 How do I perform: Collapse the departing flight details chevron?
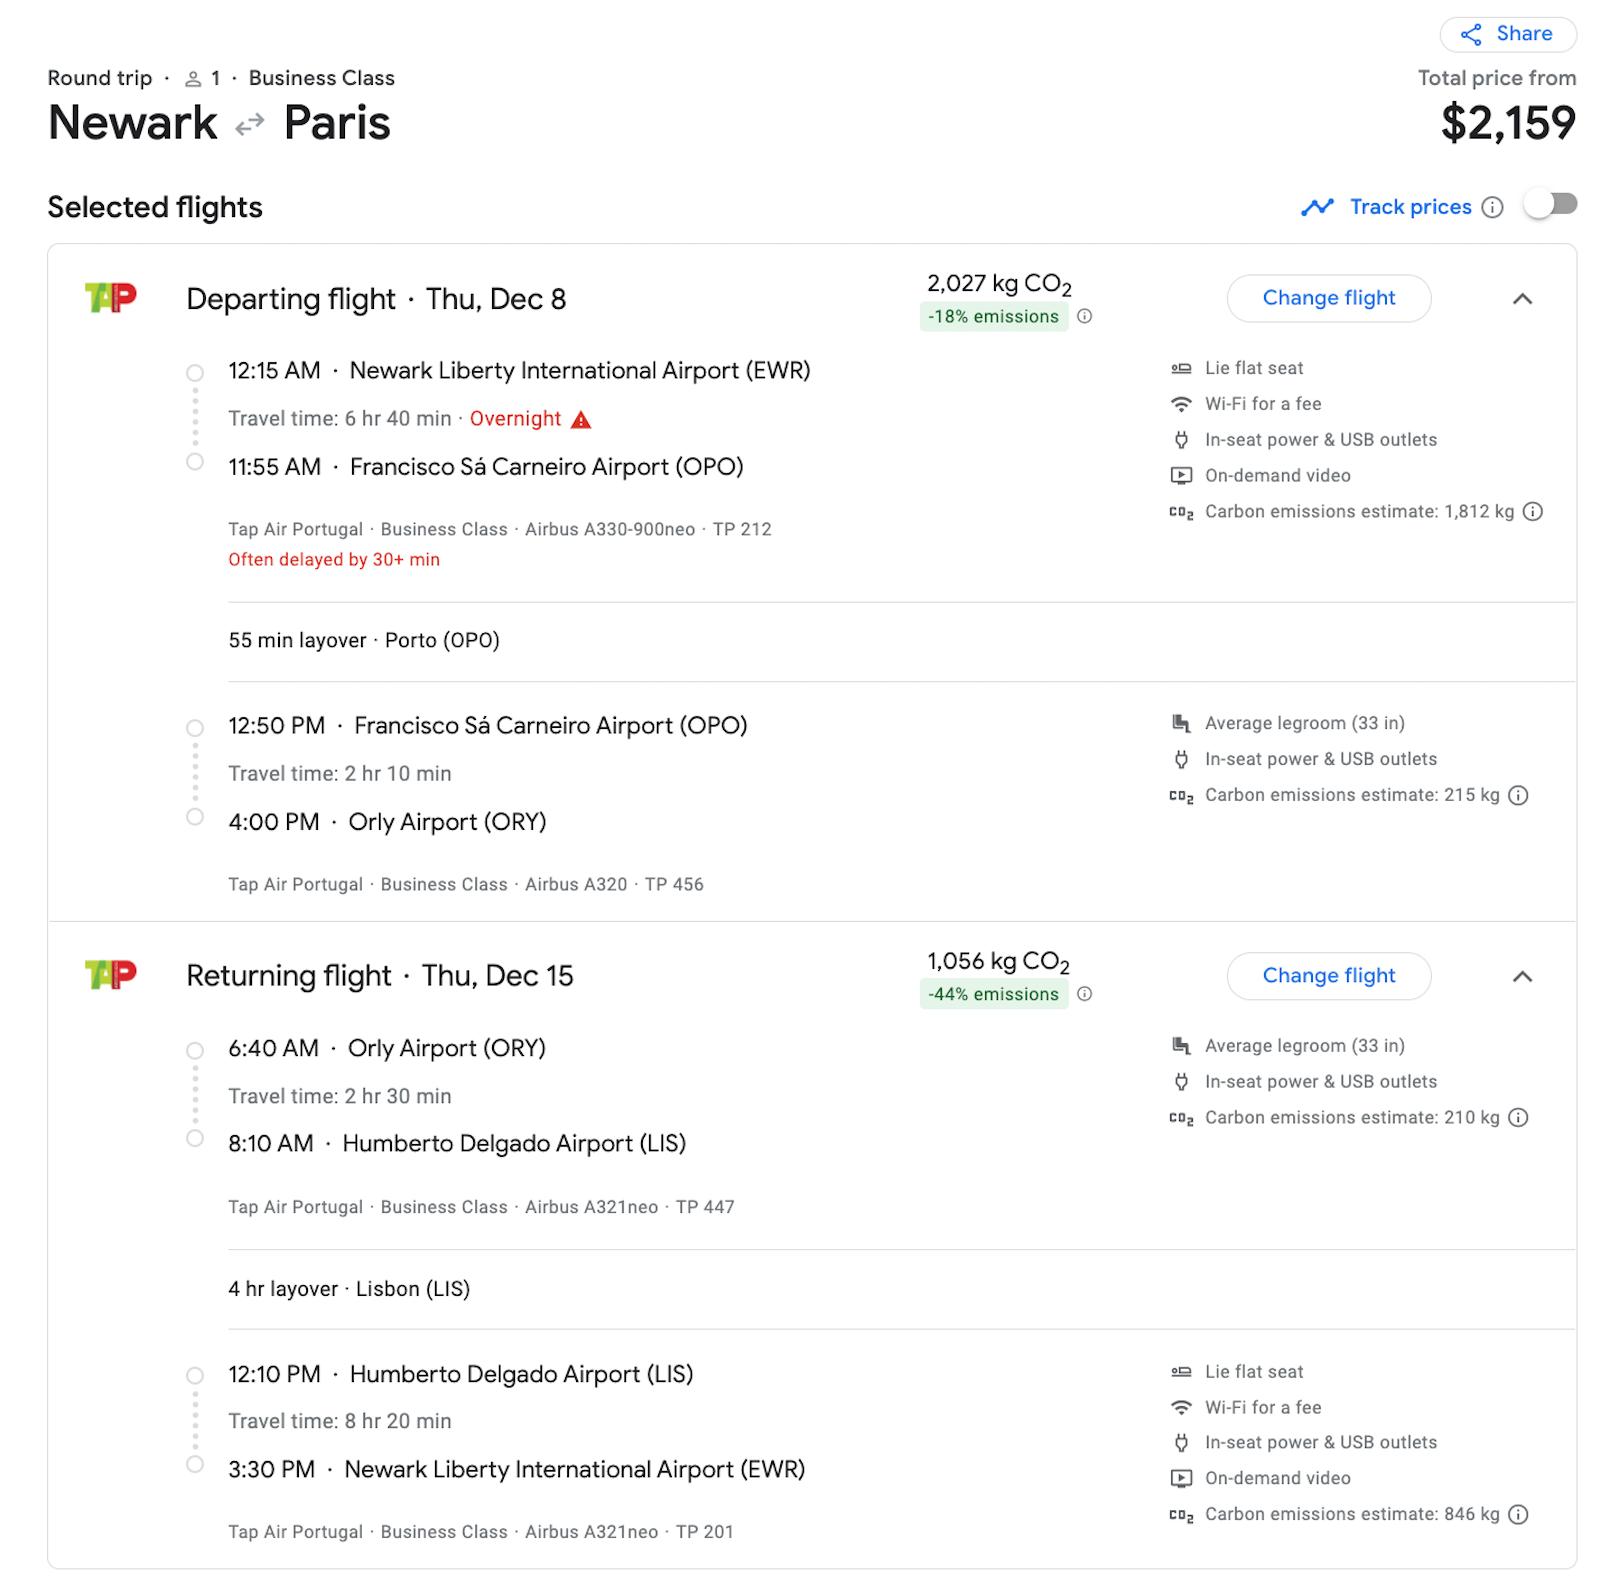click(1523, 298)
